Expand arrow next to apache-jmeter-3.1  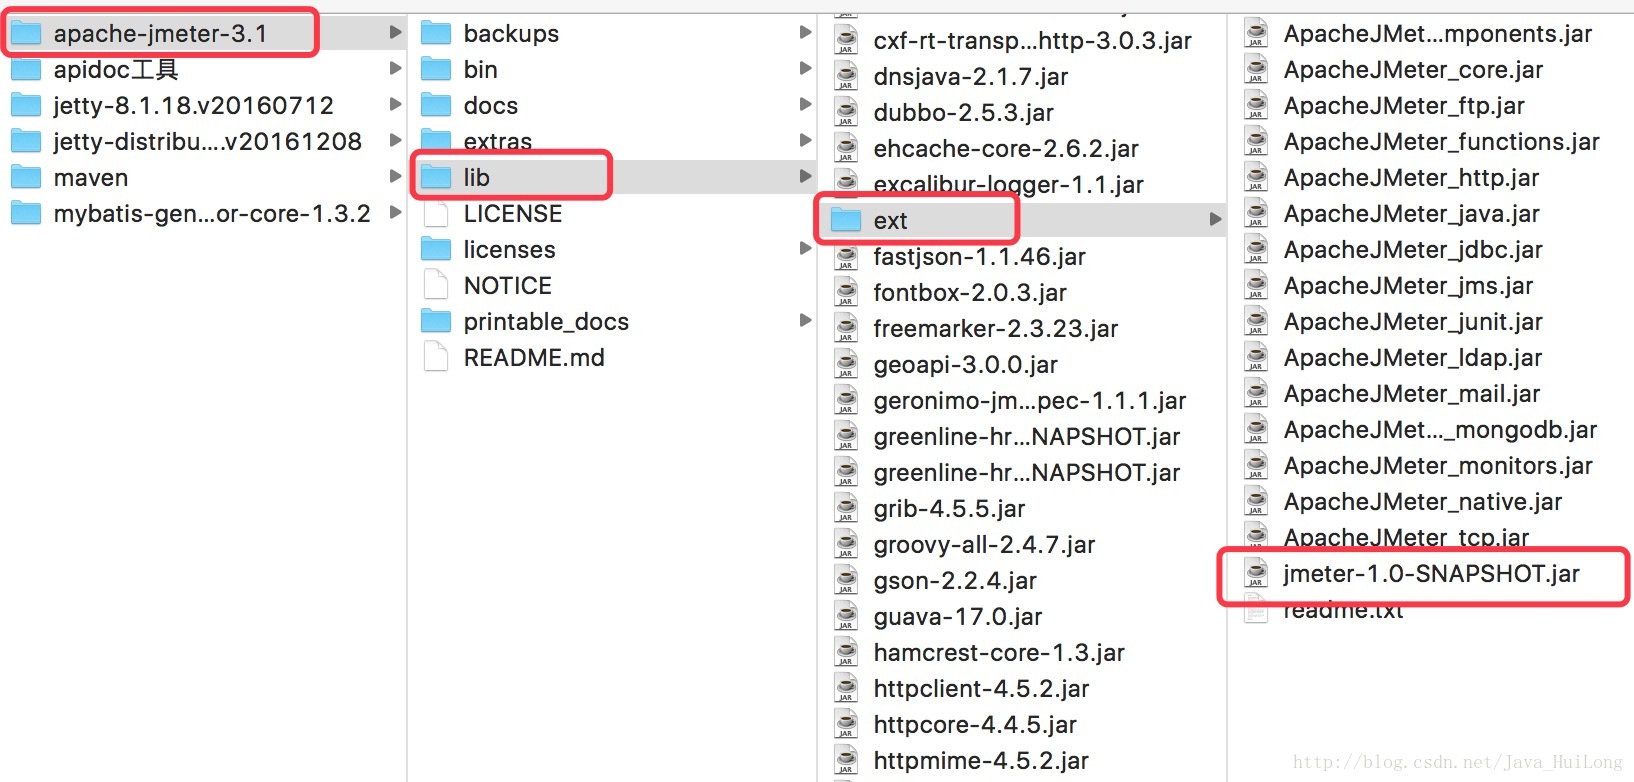point(395,33)
